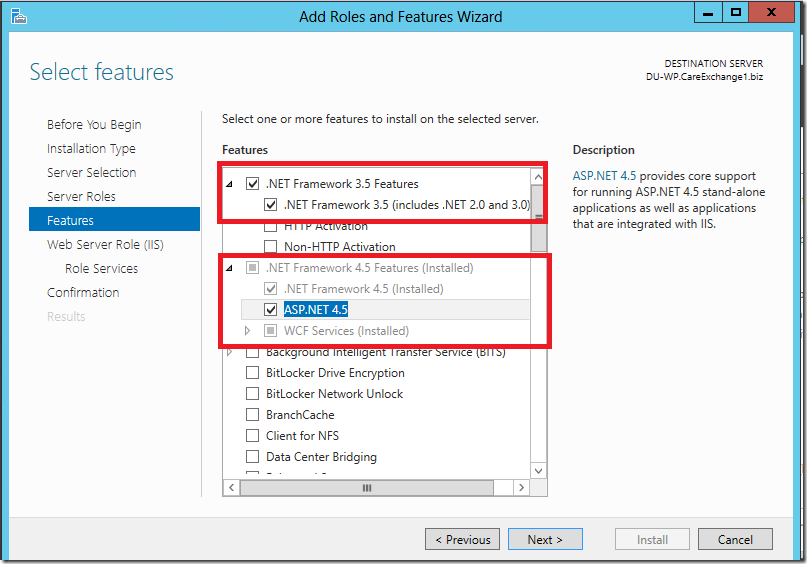Image resolution: width=807 pixels, height=564 pixels.
Task: Uncheck the ASP.NET 4.5 checkbox
Action: pos(270,309)
